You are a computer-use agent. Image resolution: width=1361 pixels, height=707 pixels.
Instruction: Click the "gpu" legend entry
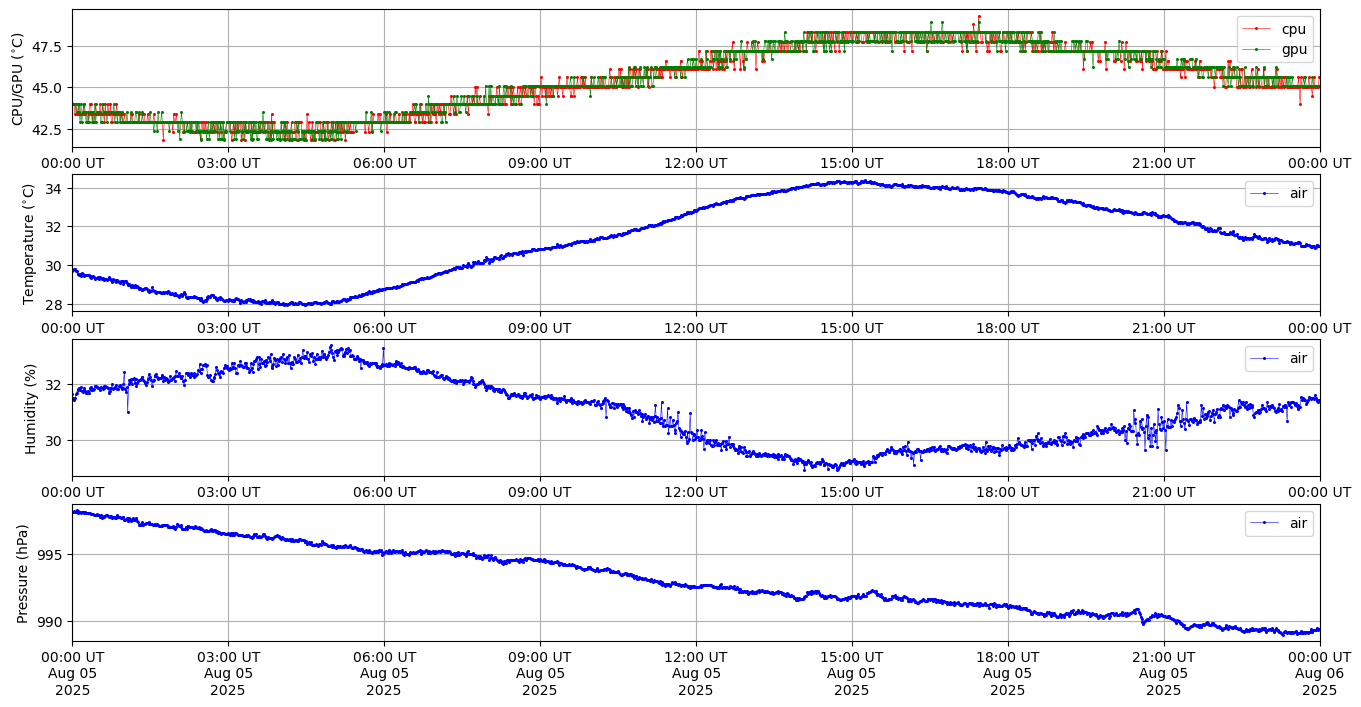click(x=1275, y=49)
